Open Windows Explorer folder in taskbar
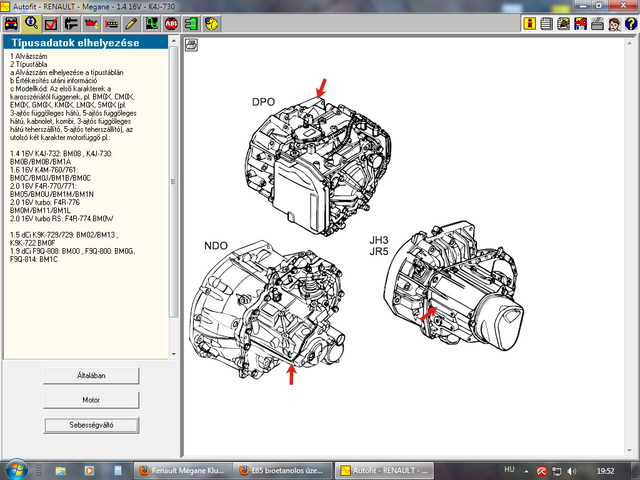The width and height of the screenshot is (640, 480). pos(61,471)
